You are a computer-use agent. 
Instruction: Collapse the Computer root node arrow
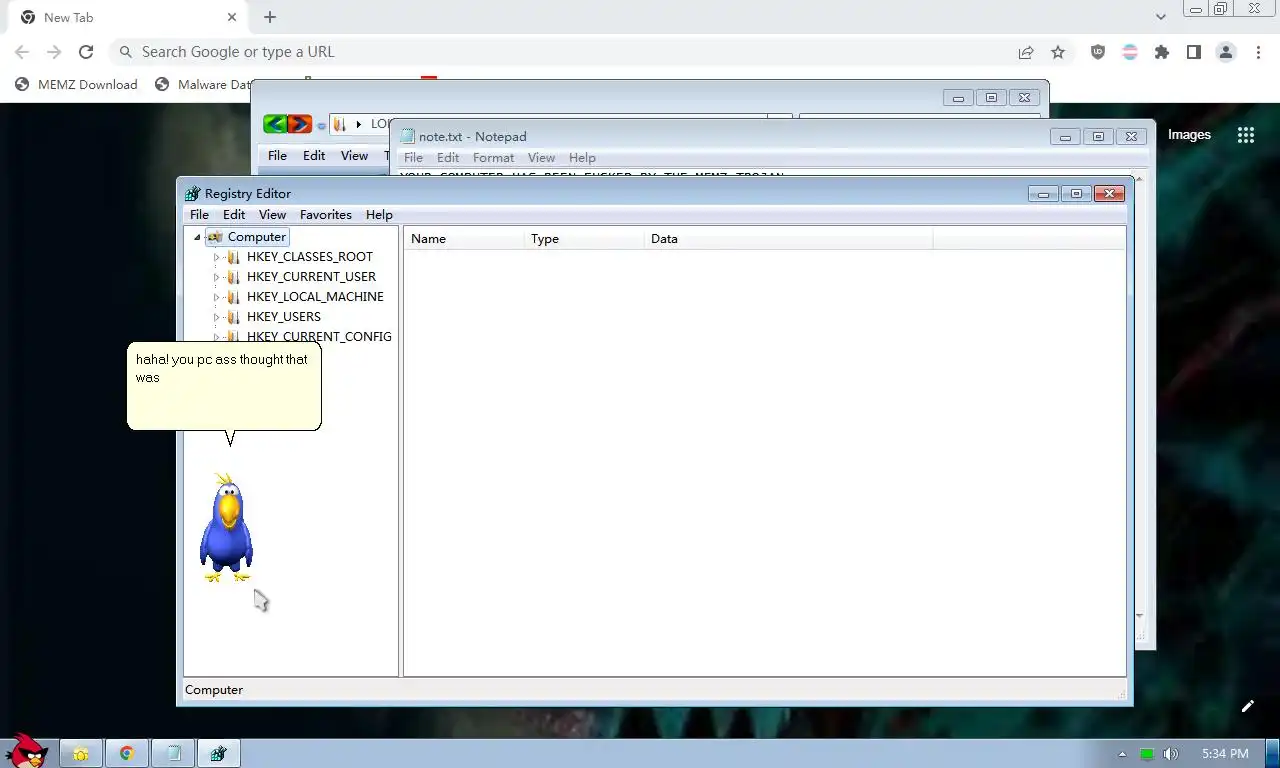coord(197,237)
